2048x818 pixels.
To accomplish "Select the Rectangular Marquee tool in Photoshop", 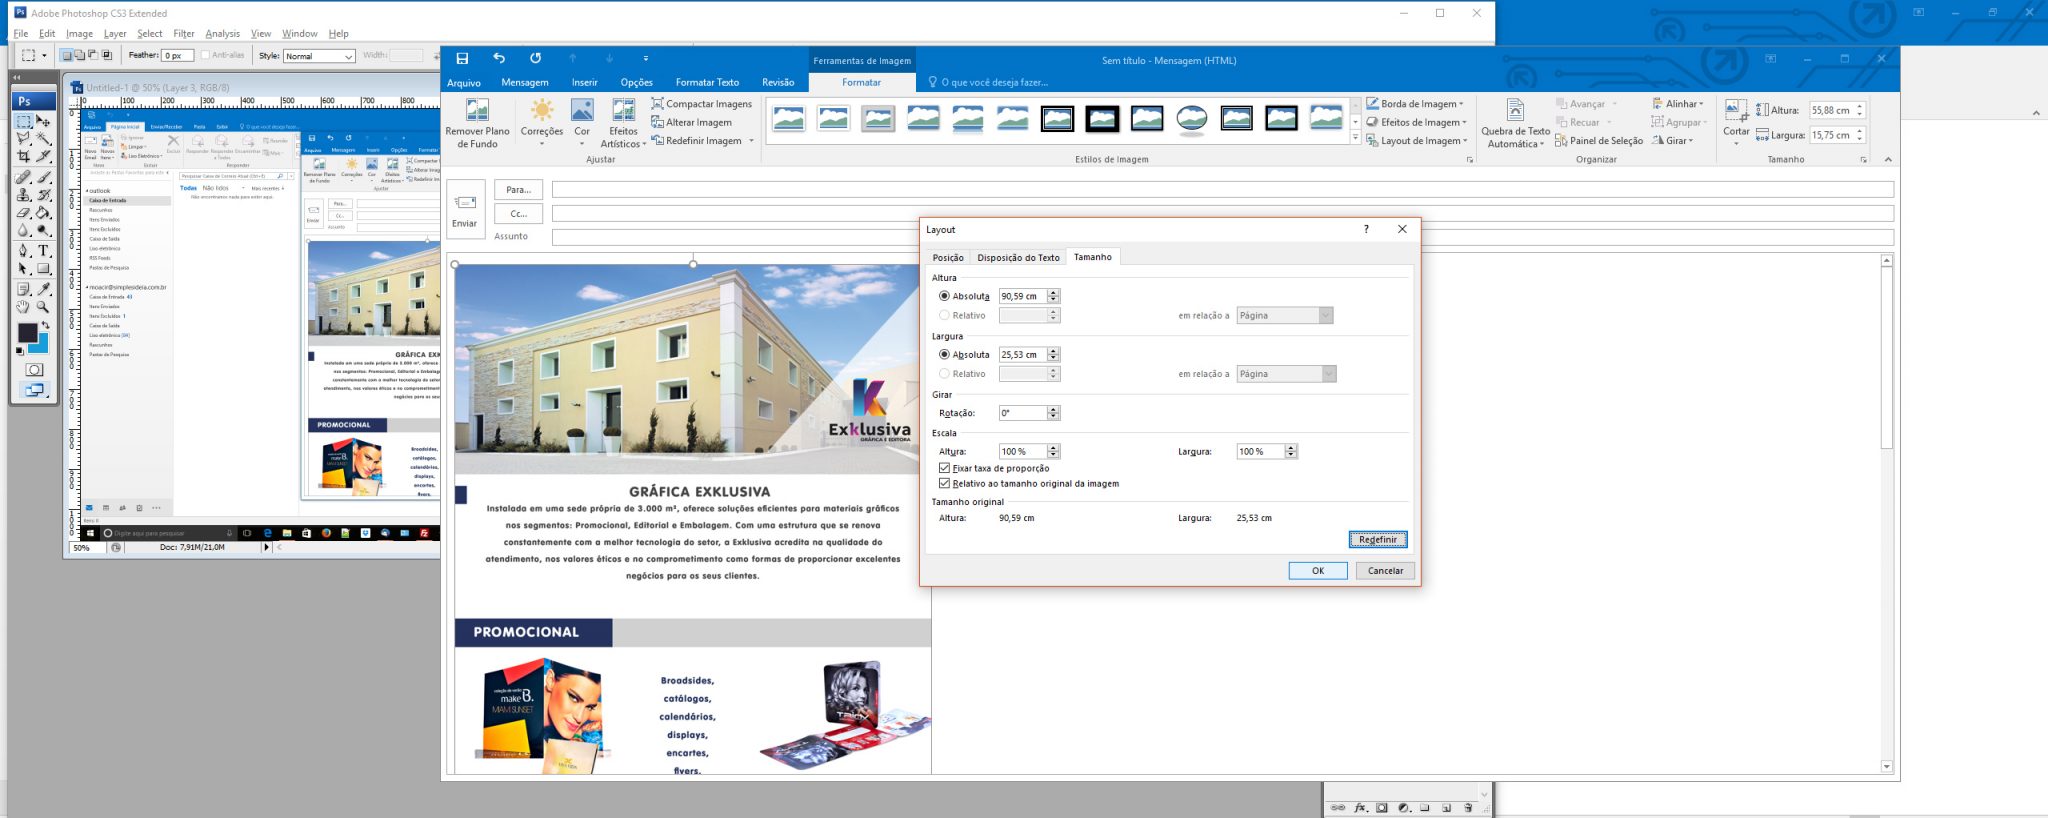I will [24, 121].
